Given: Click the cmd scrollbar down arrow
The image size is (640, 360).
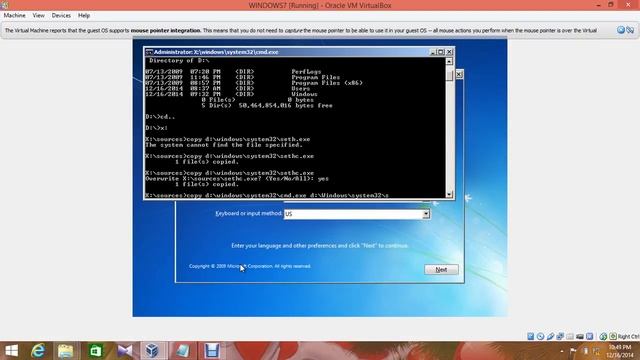Looking at the screenshot, I should click(449, 194).
